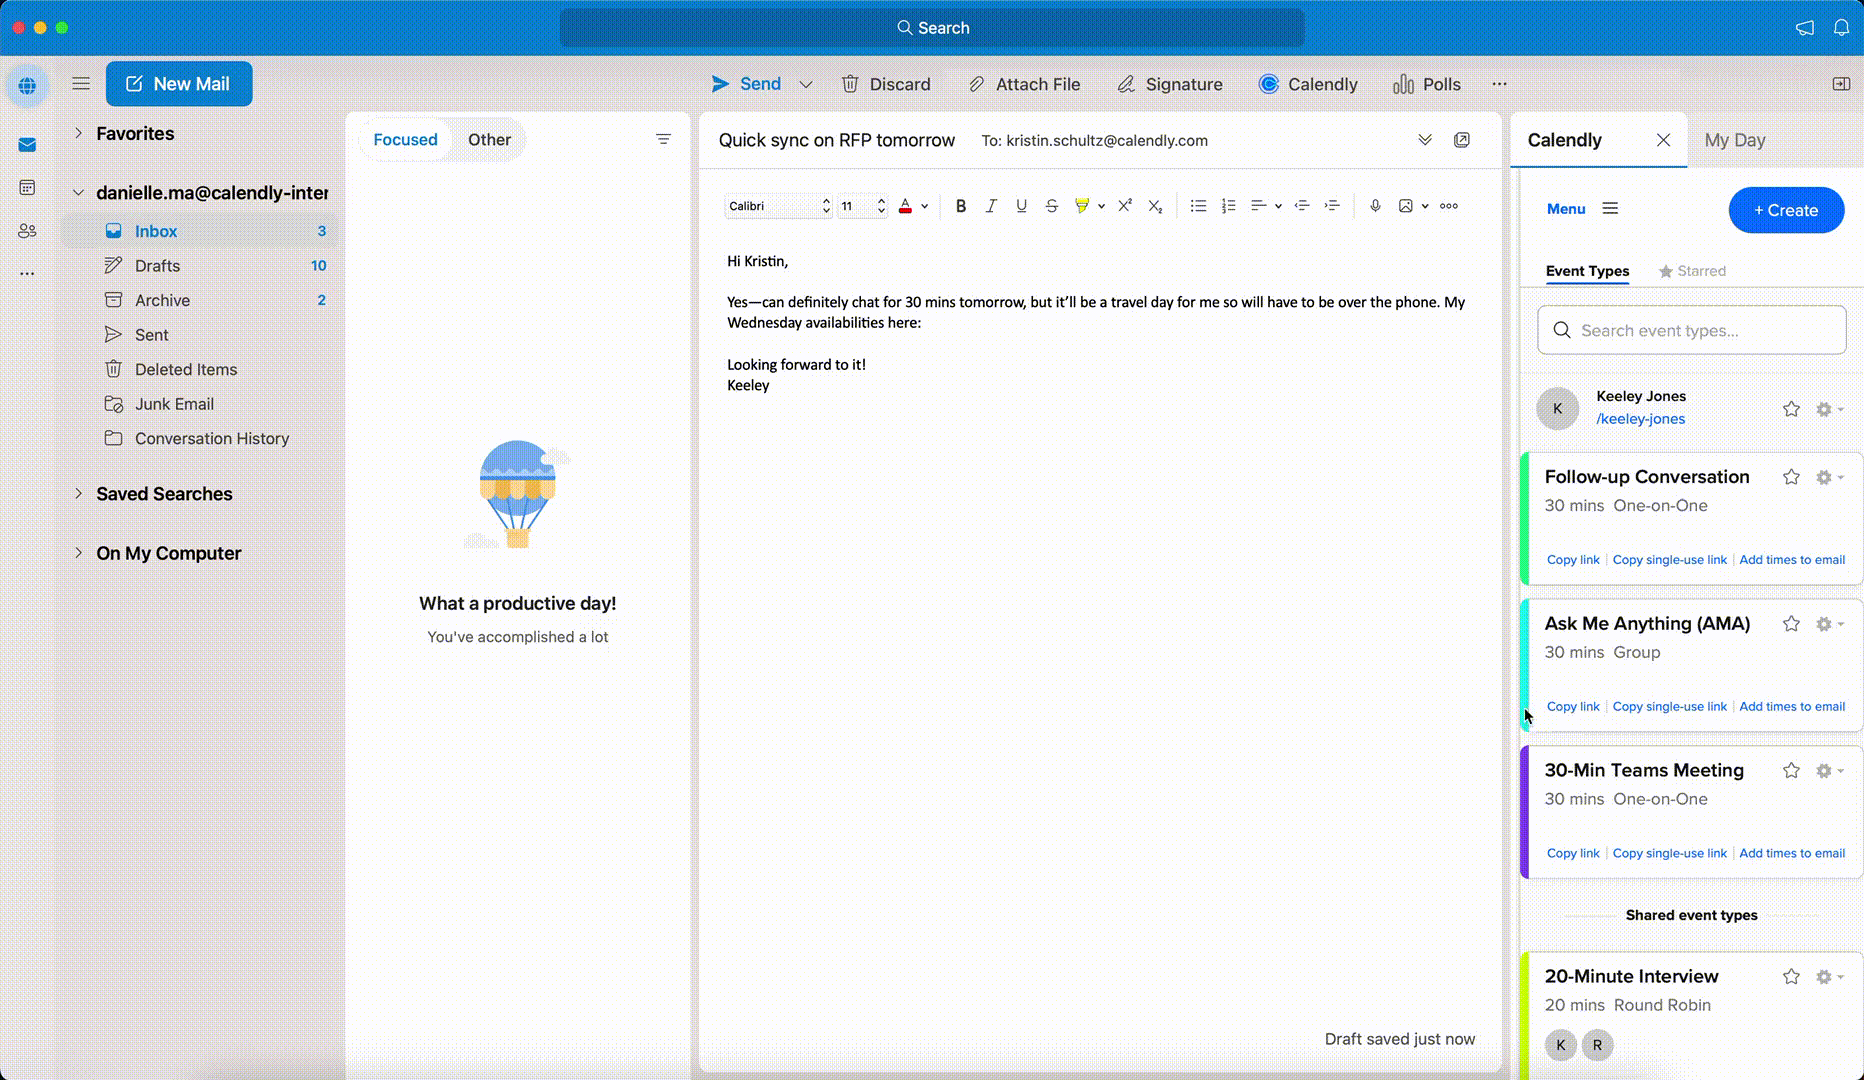This screenshot has width=1864, height=1080.
Task: Star the 30-Min Teams Meeting event
Action: [x=1791, y=771]
